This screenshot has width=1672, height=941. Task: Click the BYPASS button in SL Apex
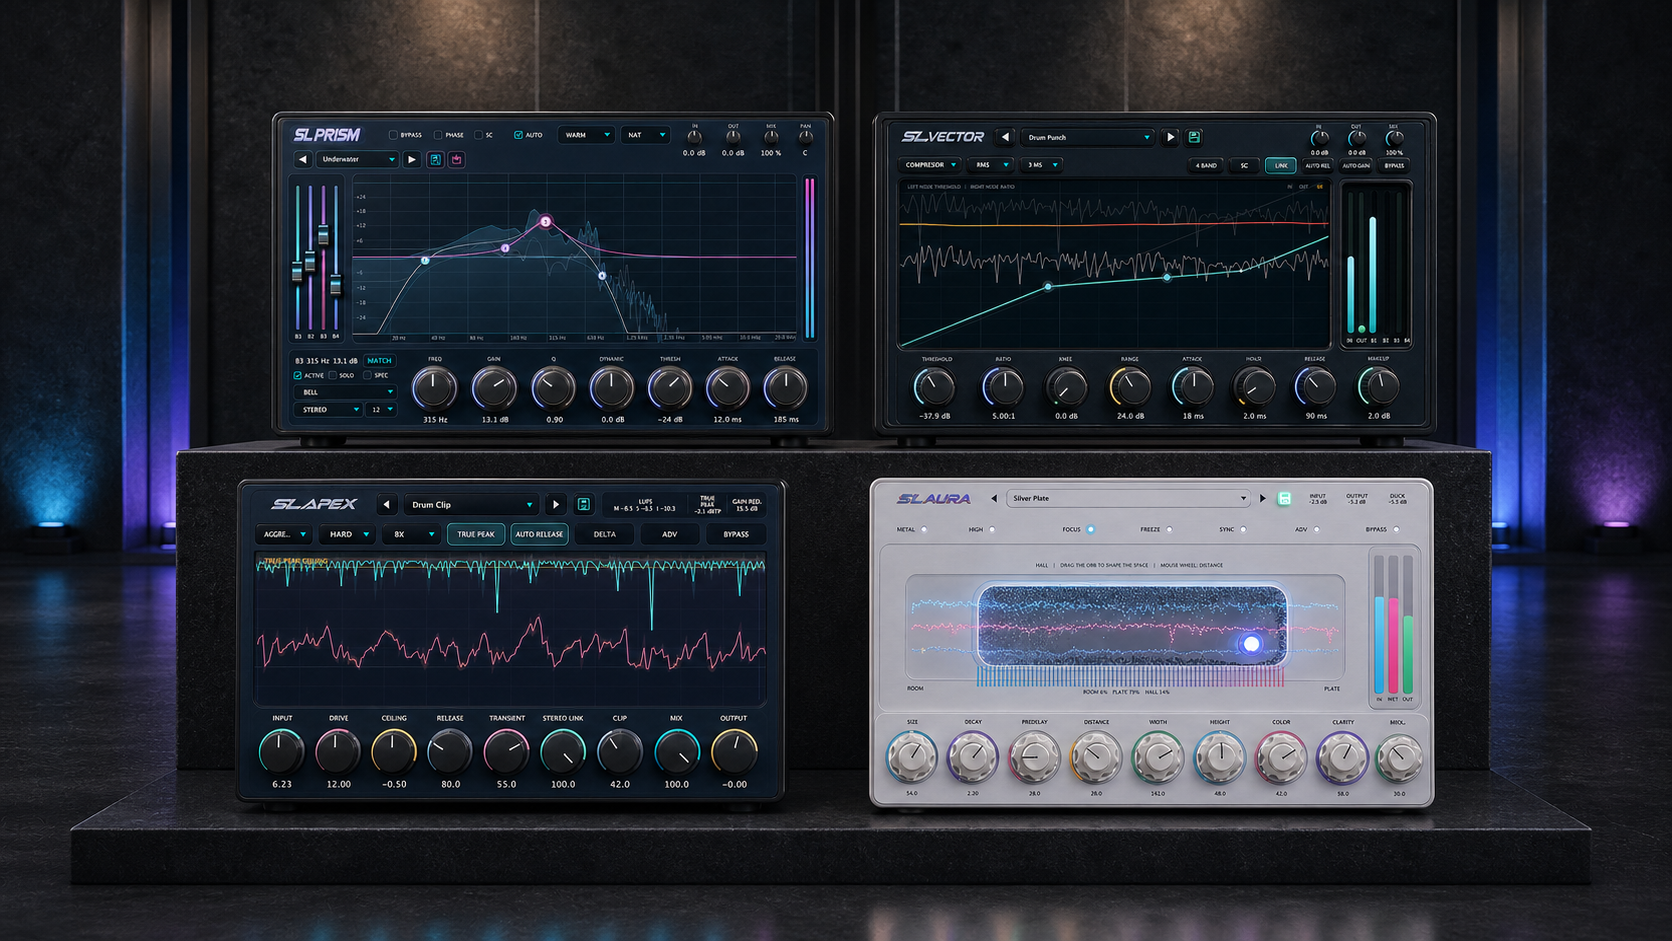click(x=736, y=534)
